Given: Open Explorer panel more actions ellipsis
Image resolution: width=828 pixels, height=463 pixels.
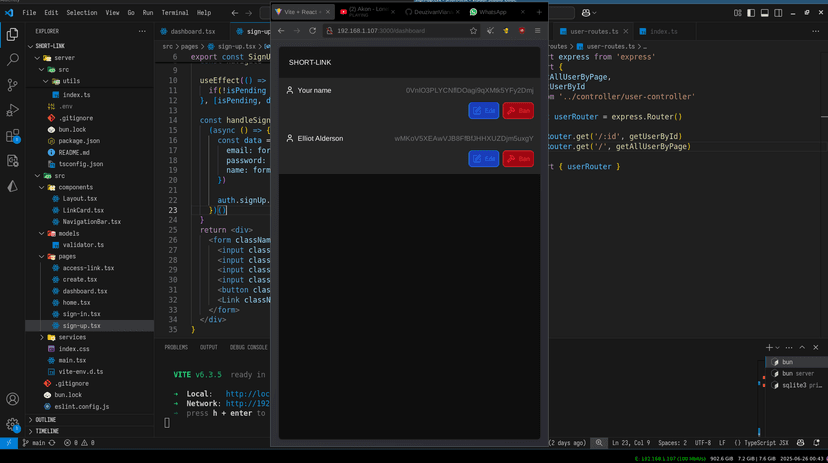Looking at the screenshot, I should (142, 31).
